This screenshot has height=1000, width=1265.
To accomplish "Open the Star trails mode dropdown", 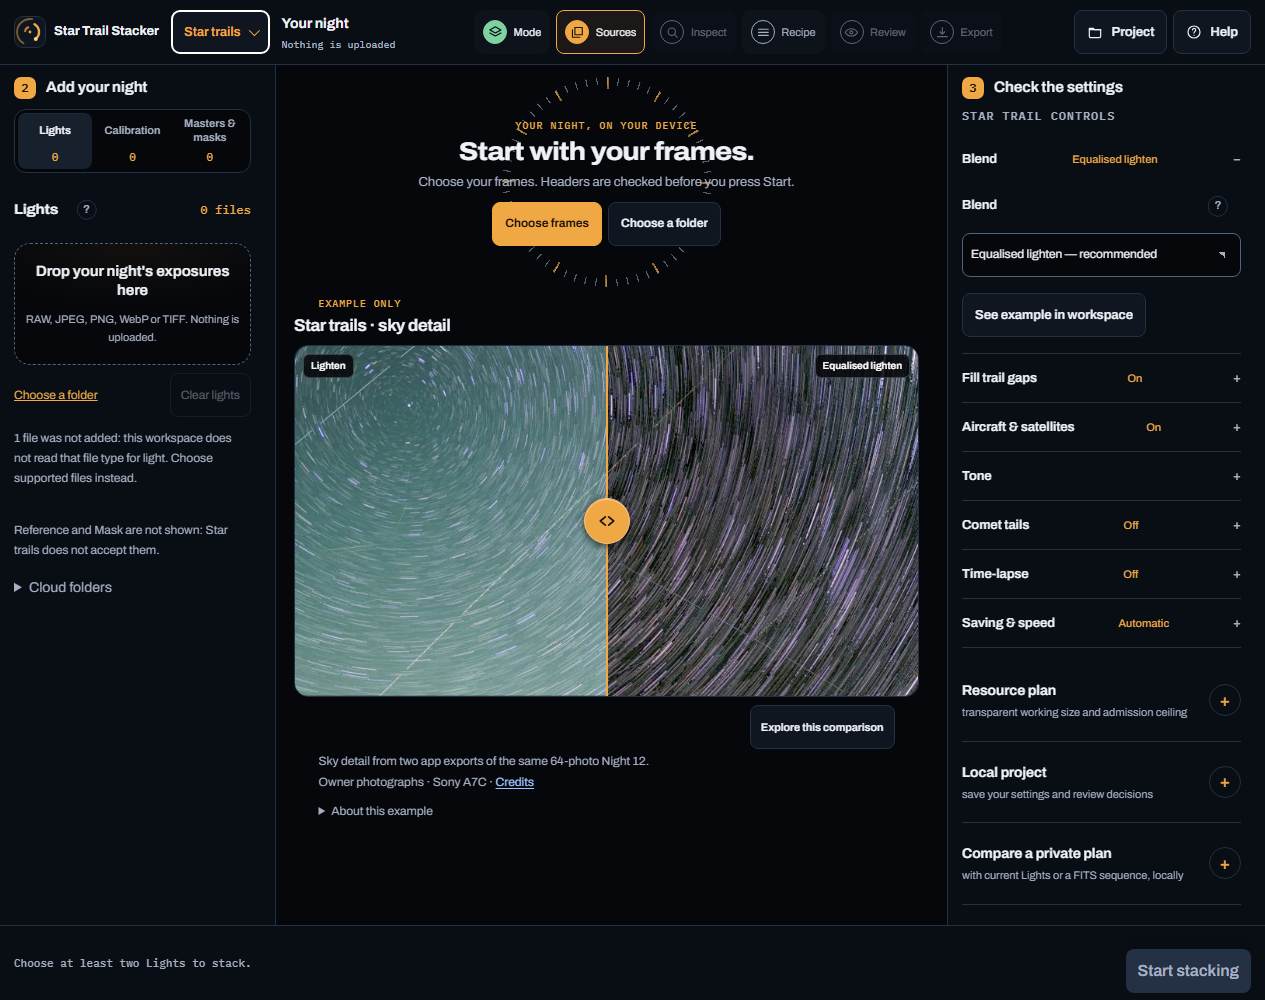I will coord(220,32).
